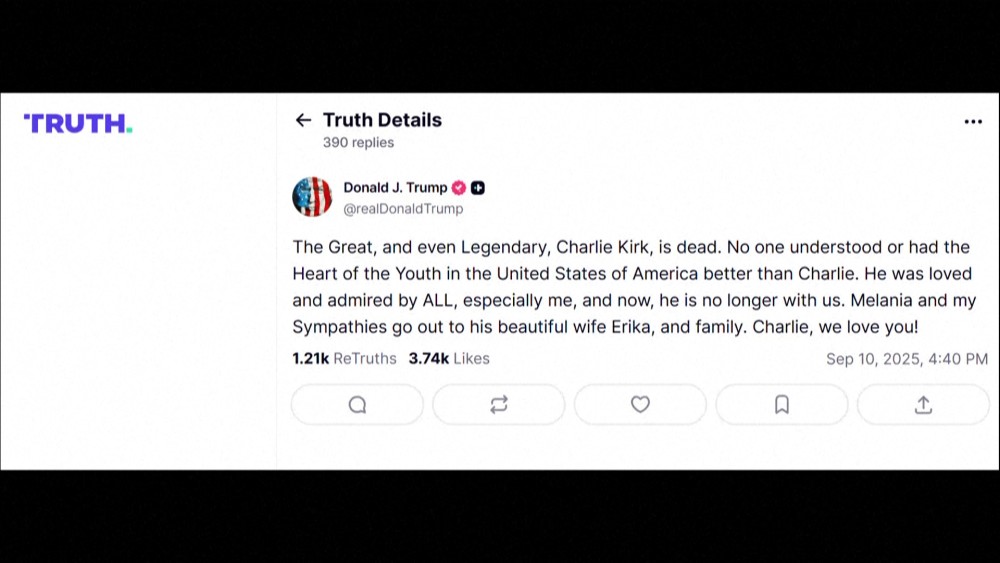Click the black plus badge beside the name
Image resolution: width=1000 pixels, height=563 pixels.
[478, 188]
